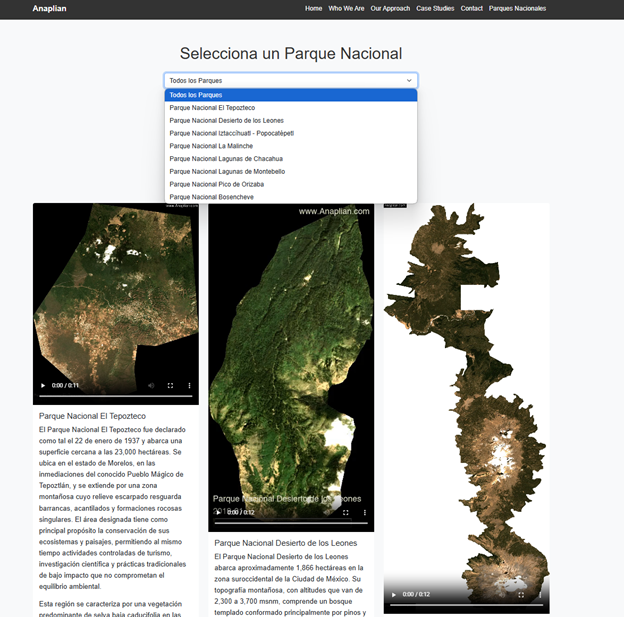Select Parque Nacional El Tepozteco option
This screenshot has height=617, width=624.
[x=291, y=107]
